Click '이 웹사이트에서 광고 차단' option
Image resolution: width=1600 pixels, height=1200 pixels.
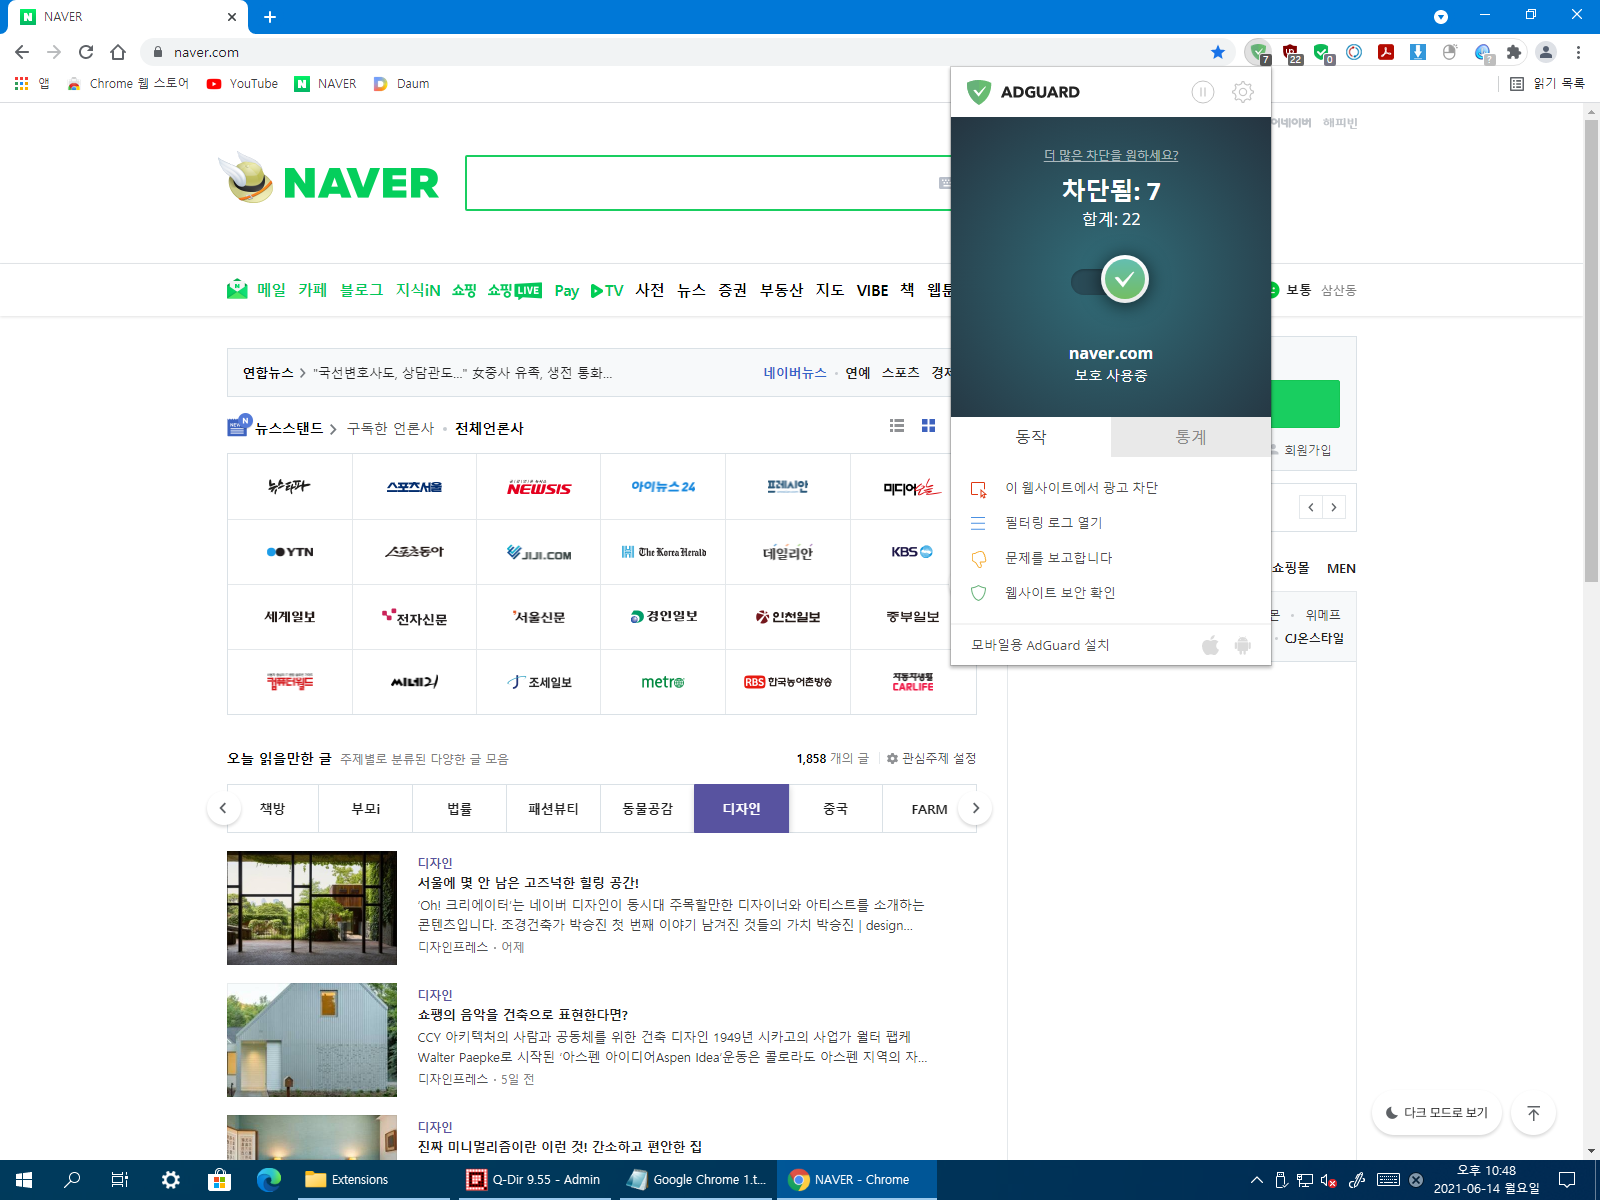coord(1081,488)
